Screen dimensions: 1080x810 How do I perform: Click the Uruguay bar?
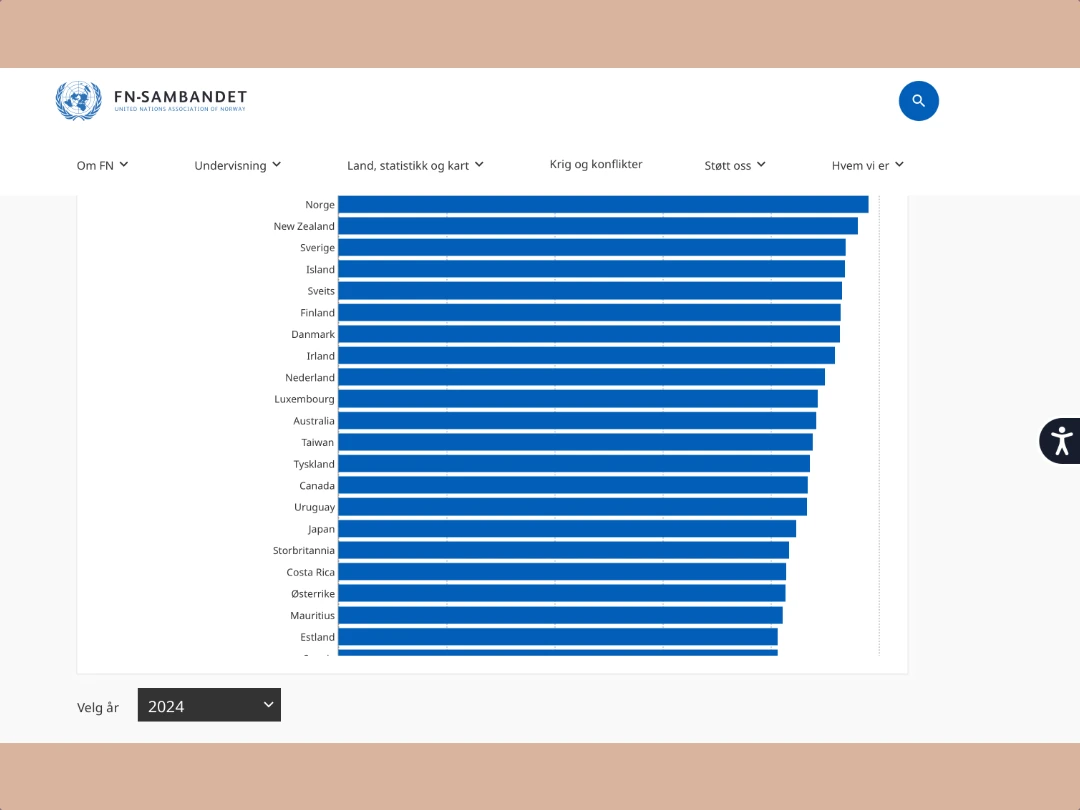click(x=572, y=507)
